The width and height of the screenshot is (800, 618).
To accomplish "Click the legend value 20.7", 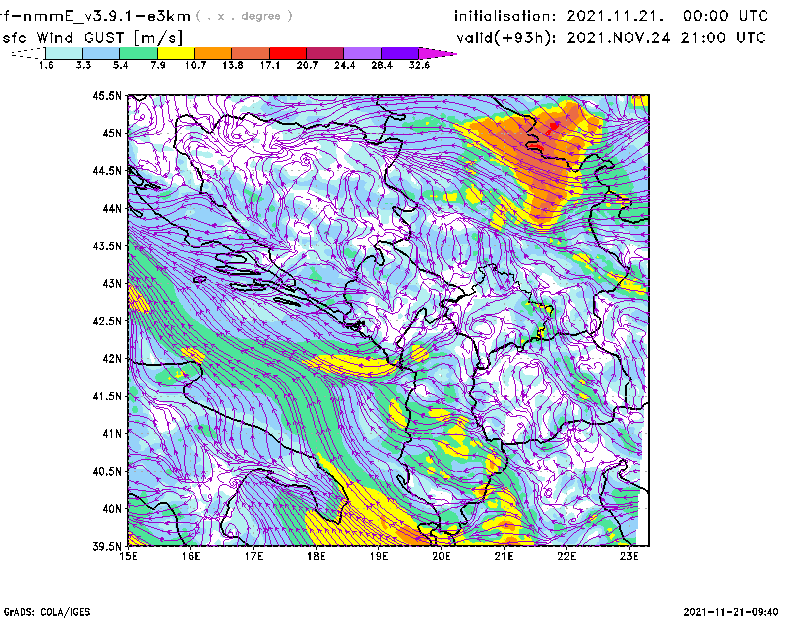I will click(307, 65).
